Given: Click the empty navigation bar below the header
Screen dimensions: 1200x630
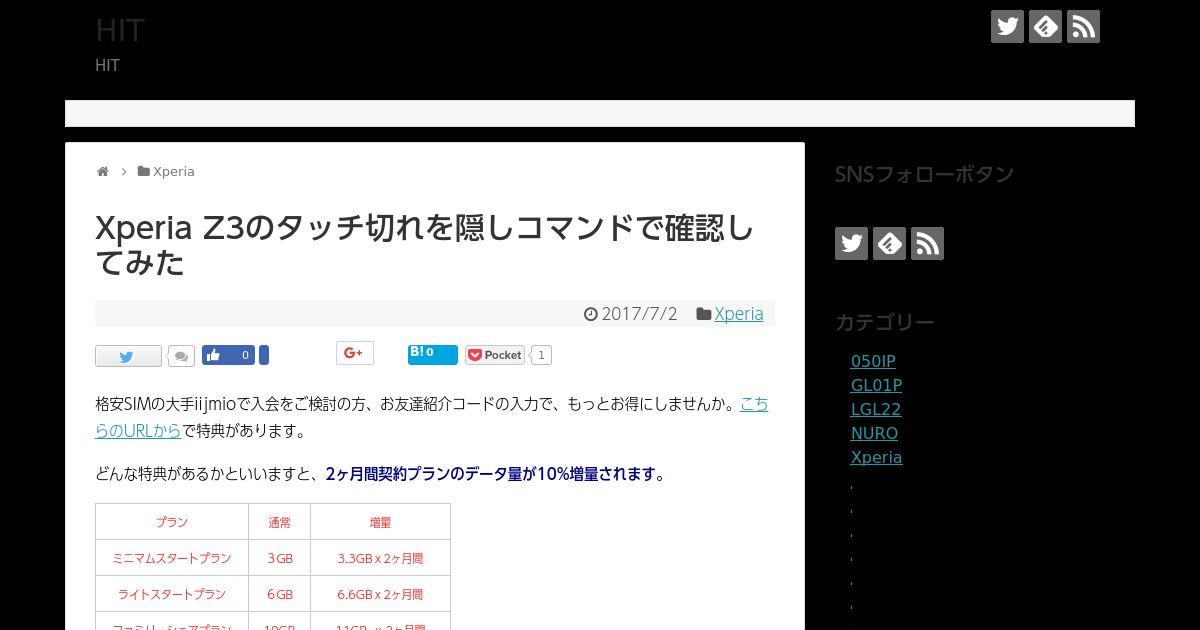Looking at the screenshot, I should (600, 113).
